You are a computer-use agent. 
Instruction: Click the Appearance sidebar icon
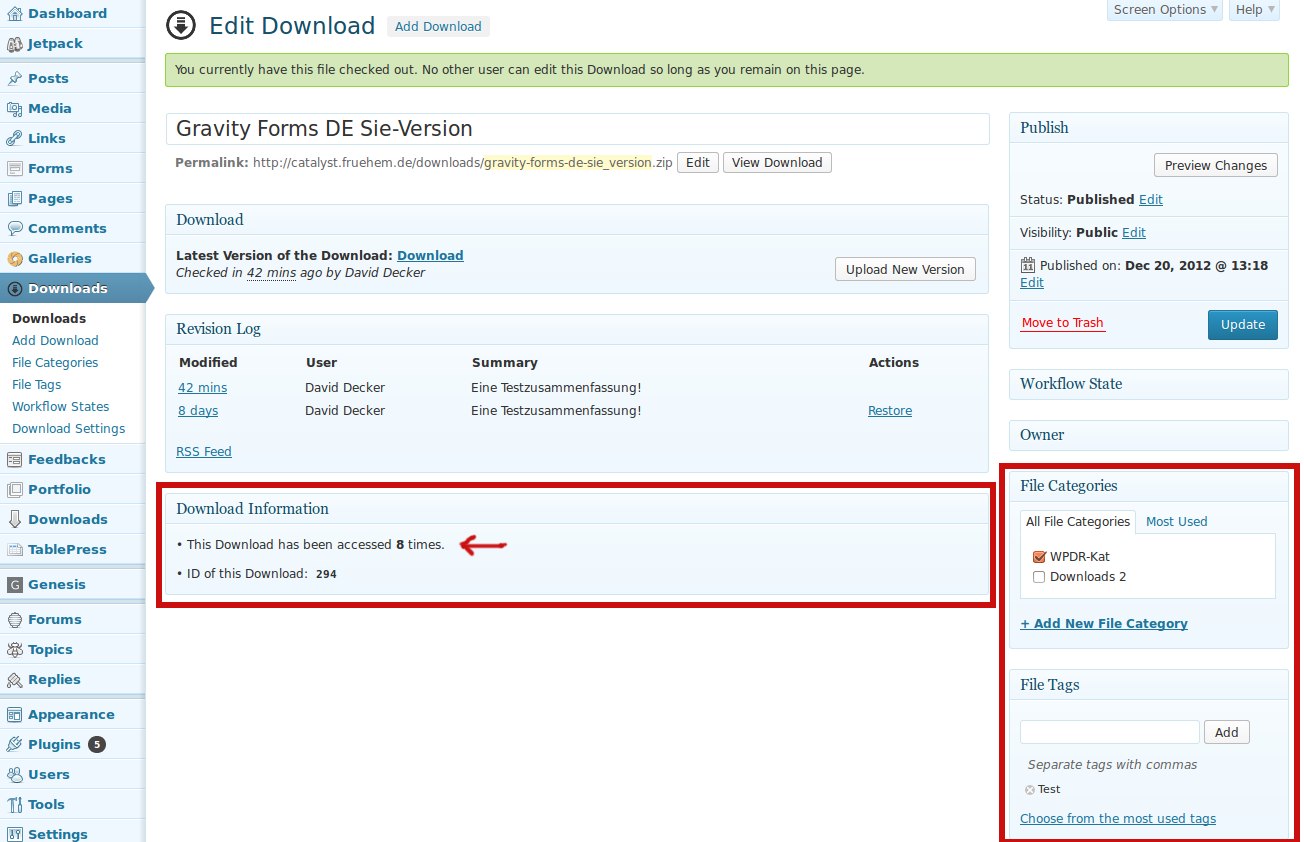tap(15, 715)
